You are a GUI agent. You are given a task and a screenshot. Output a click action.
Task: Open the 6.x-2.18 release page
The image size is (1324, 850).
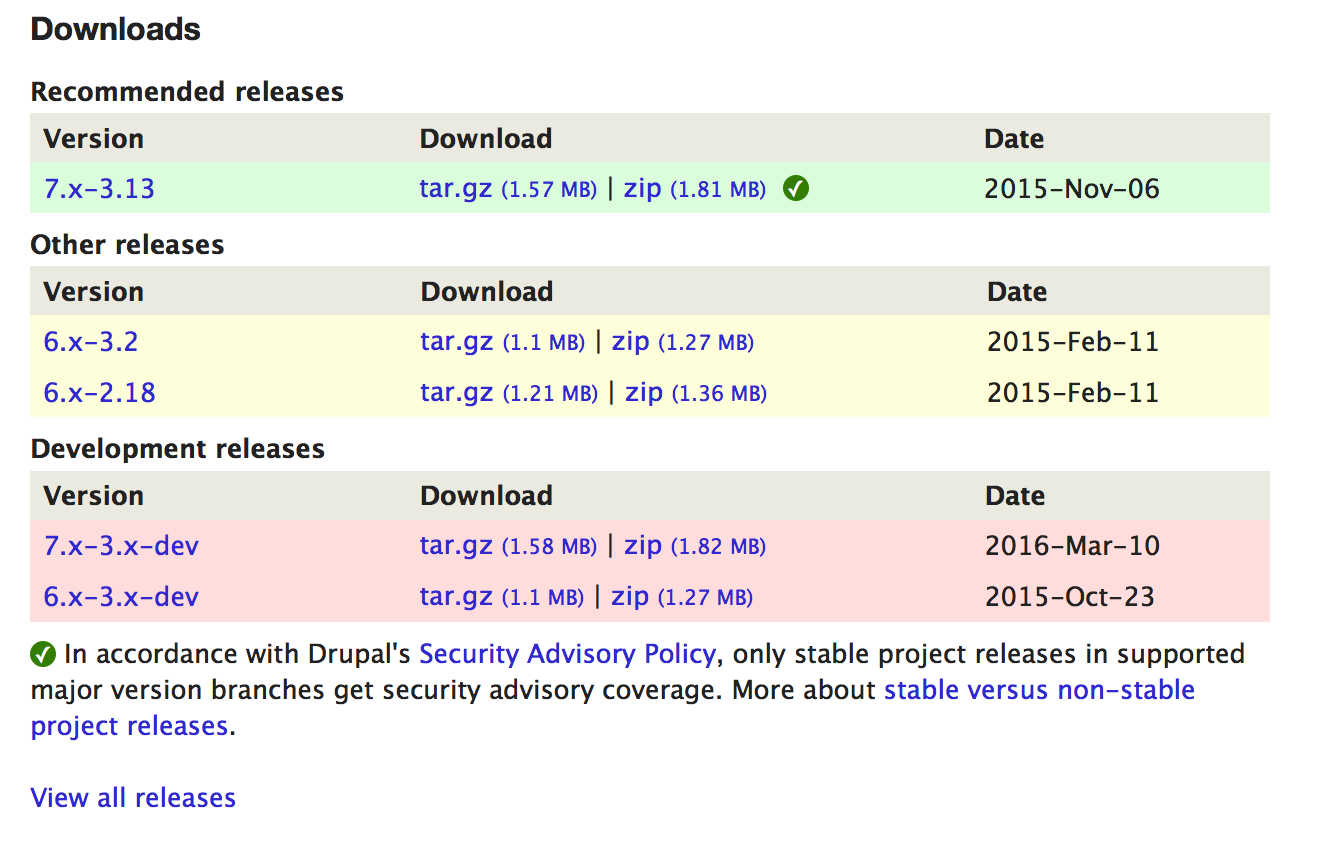click(98, 392)
